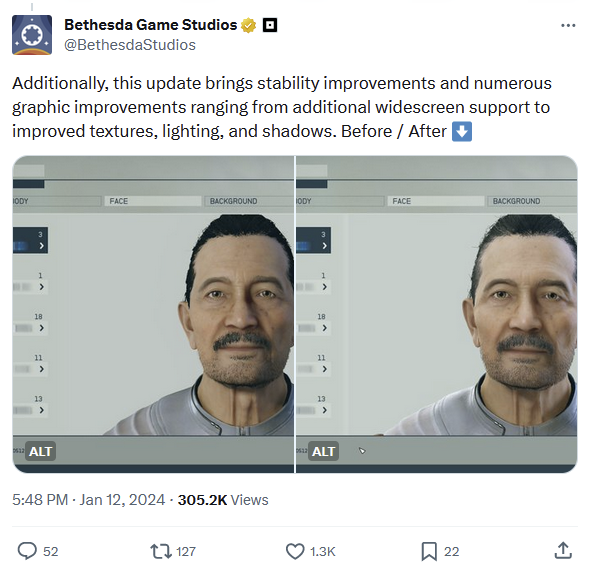
Task: Click the share upload icon
Action: 563,551
